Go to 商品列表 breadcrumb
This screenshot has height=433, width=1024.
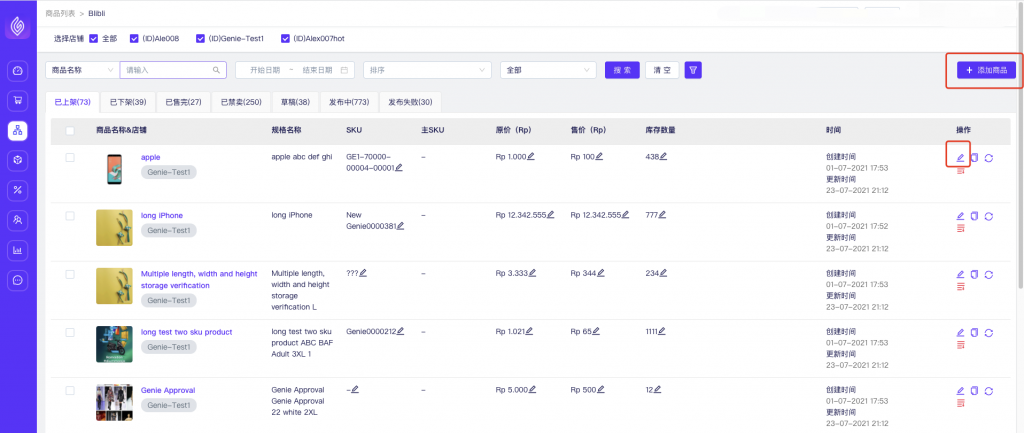coord(60,13)
